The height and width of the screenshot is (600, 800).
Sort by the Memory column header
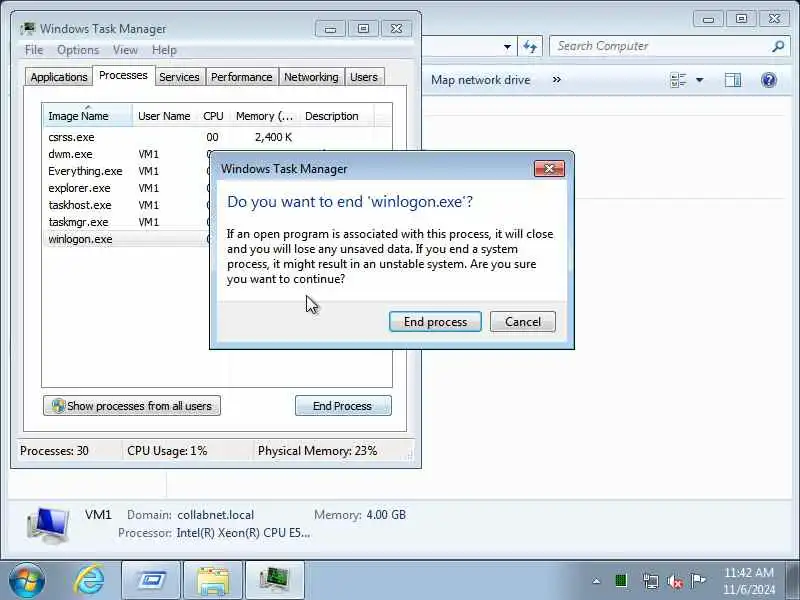pyautogui.click(x=264, y=116)
